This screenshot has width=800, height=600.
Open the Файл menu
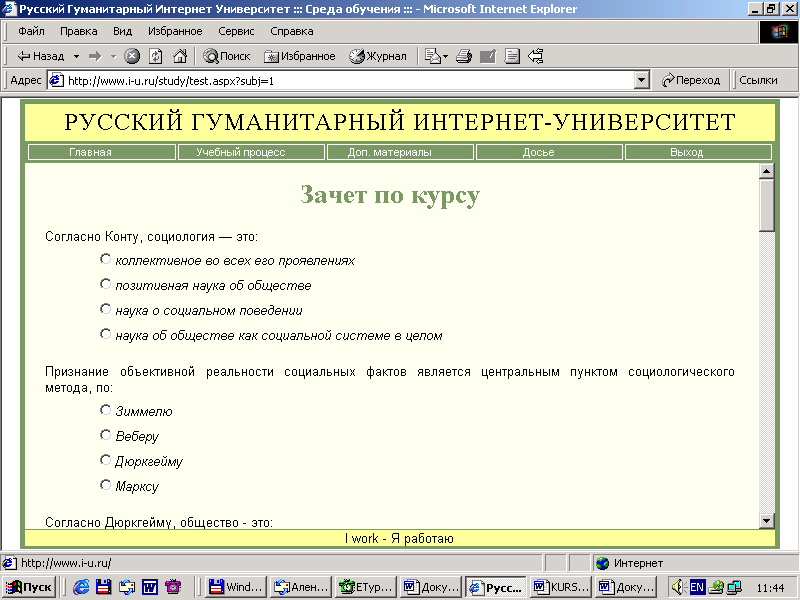coord(31,32)
